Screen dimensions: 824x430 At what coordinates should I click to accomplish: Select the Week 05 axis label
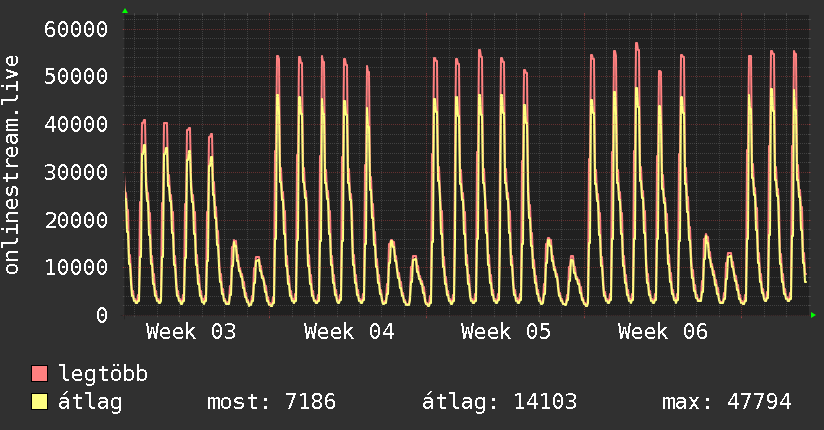coord(506,332)
